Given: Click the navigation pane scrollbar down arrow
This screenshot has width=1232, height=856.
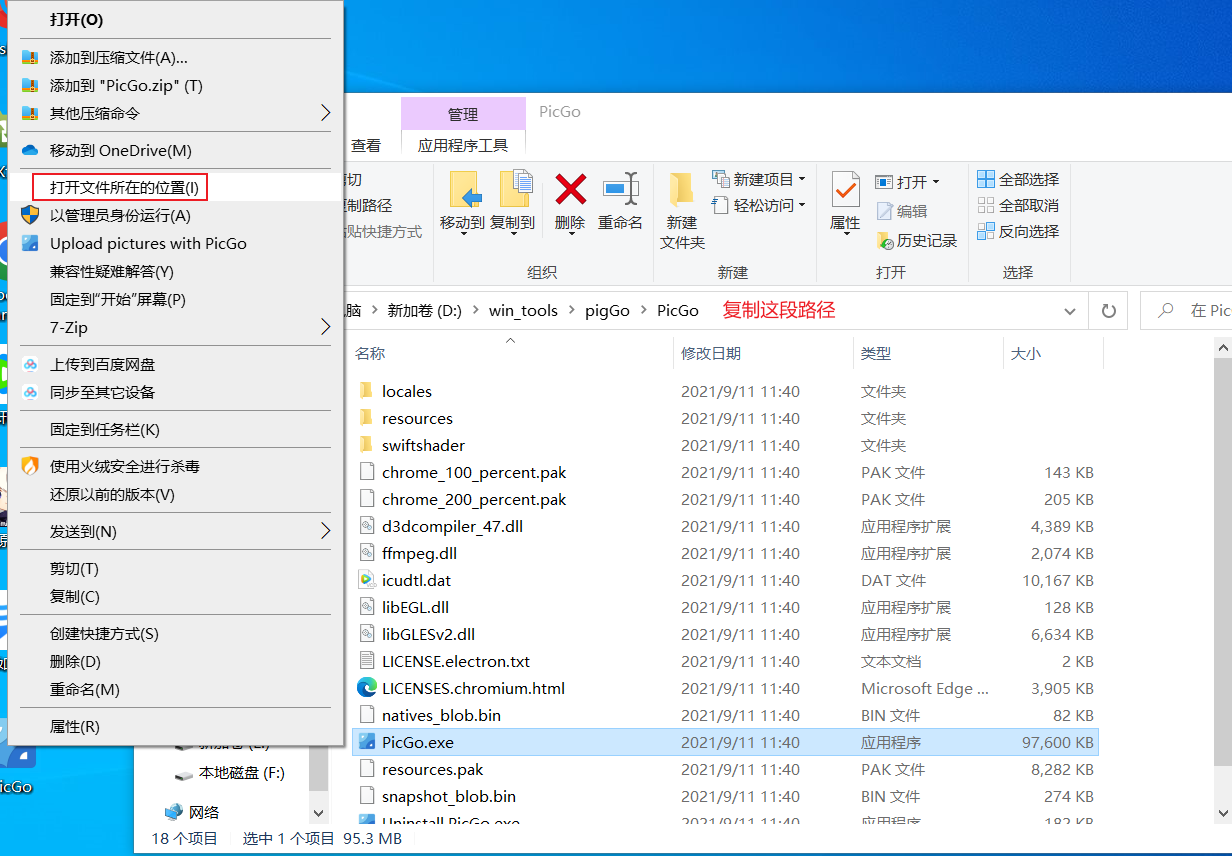Looking at the screenshot, I should (x=319, y=813).
